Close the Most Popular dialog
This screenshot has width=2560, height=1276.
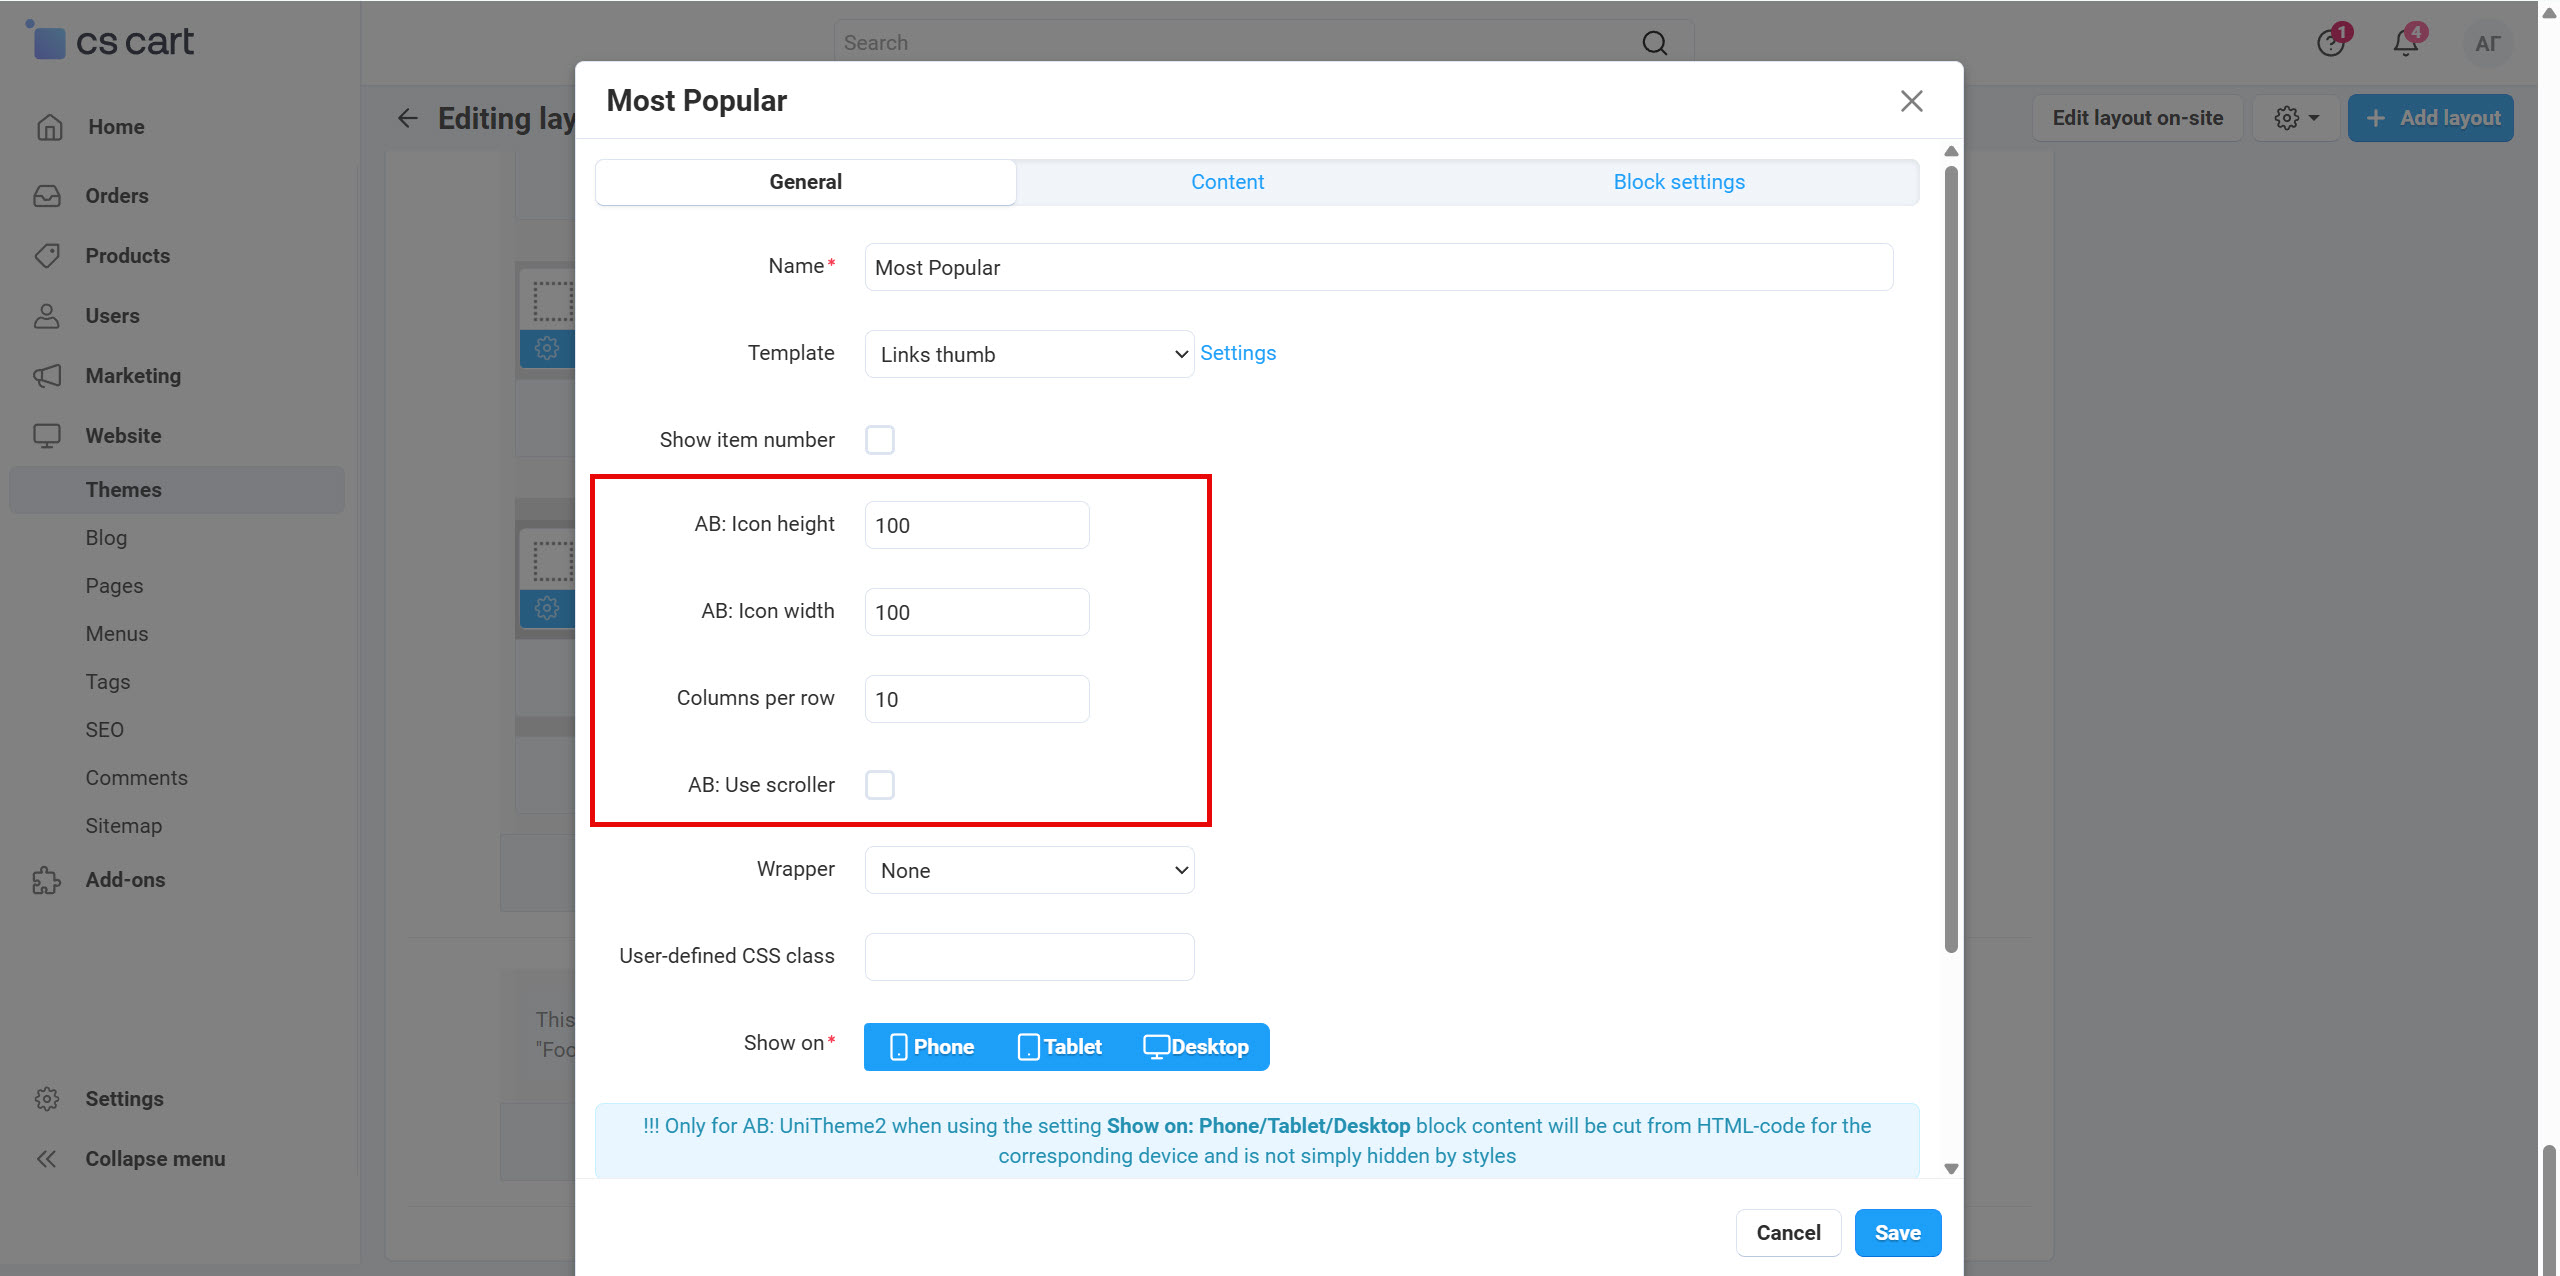(1912, 101)
